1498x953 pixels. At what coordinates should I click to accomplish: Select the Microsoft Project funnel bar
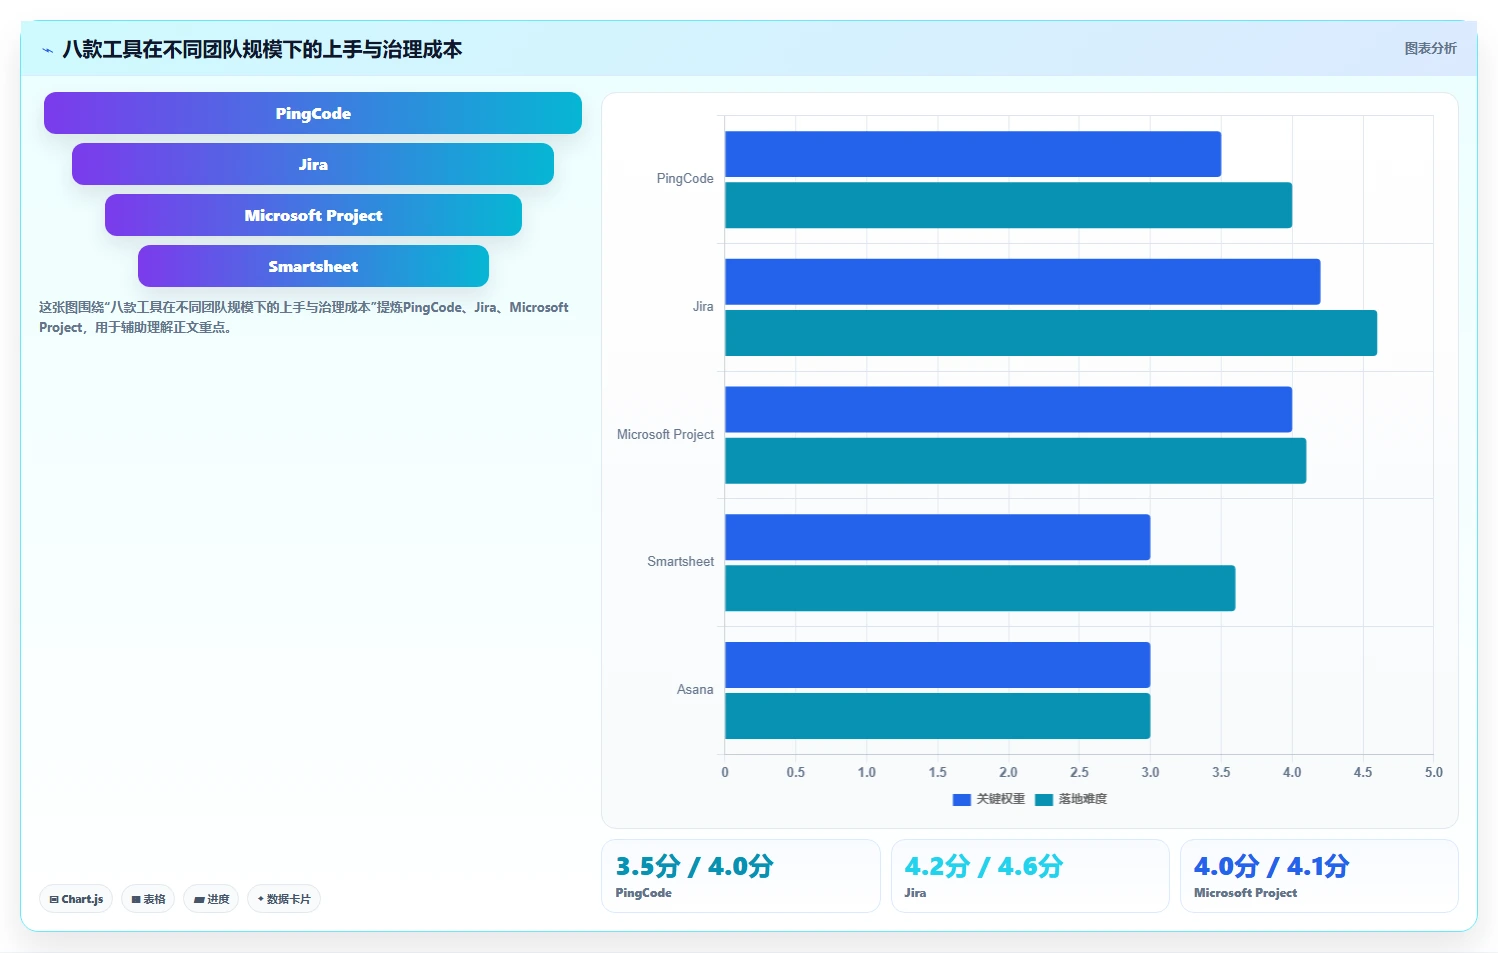point(313,215)
